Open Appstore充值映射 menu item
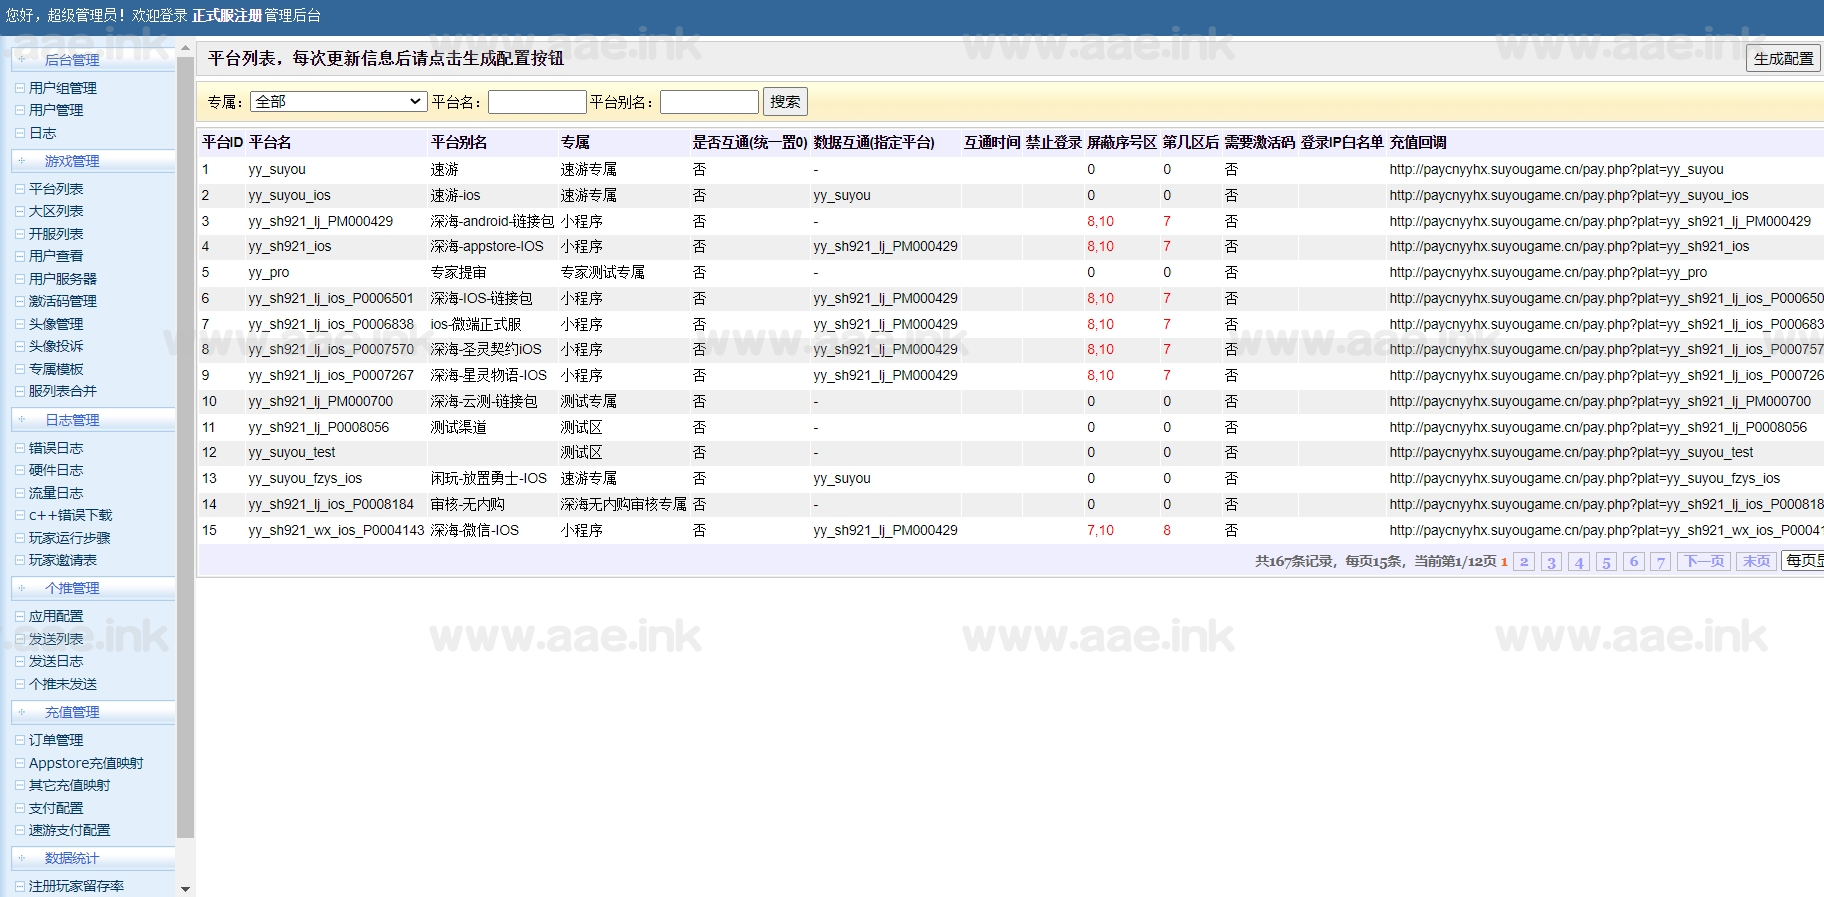Screen dimensions: 1824x897 86,763
